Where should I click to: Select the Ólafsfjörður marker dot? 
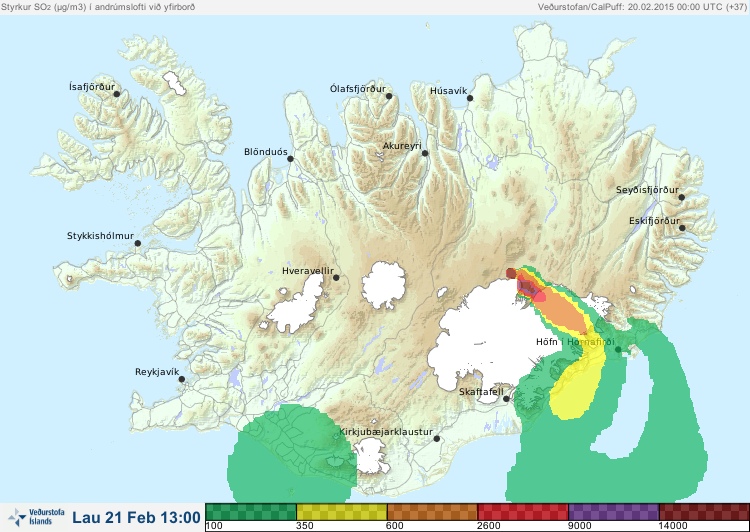(389, 96)
